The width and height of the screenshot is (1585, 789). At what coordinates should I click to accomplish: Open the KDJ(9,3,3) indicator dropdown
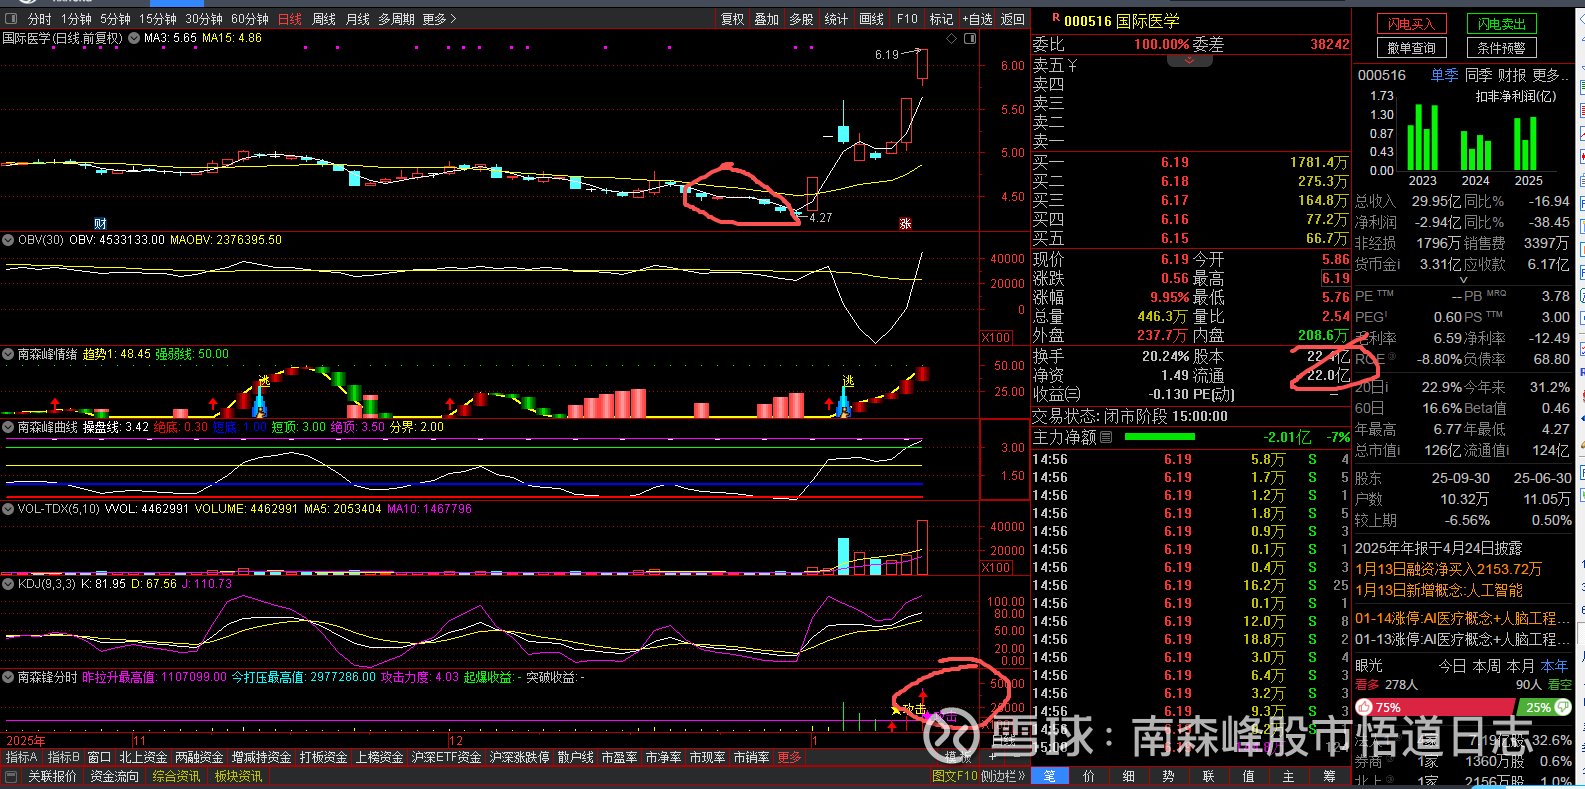pyautogui.click(x=8, y=583)
